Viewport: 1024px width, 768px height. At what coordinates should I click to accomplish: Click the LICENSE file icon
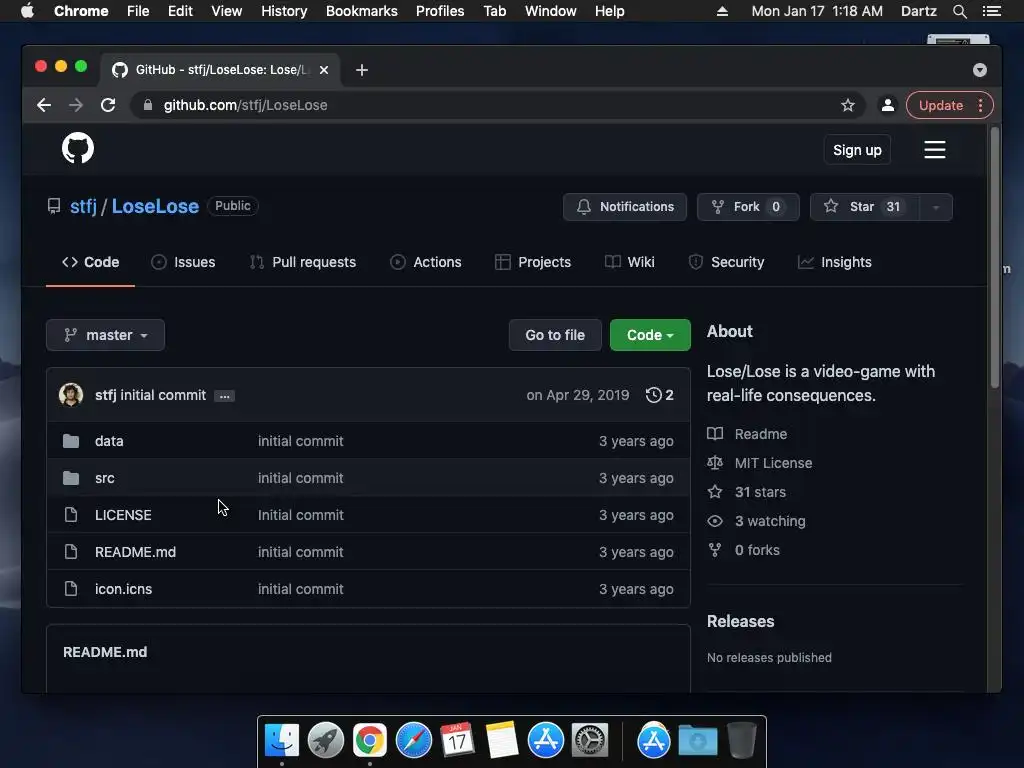(71, 515)
